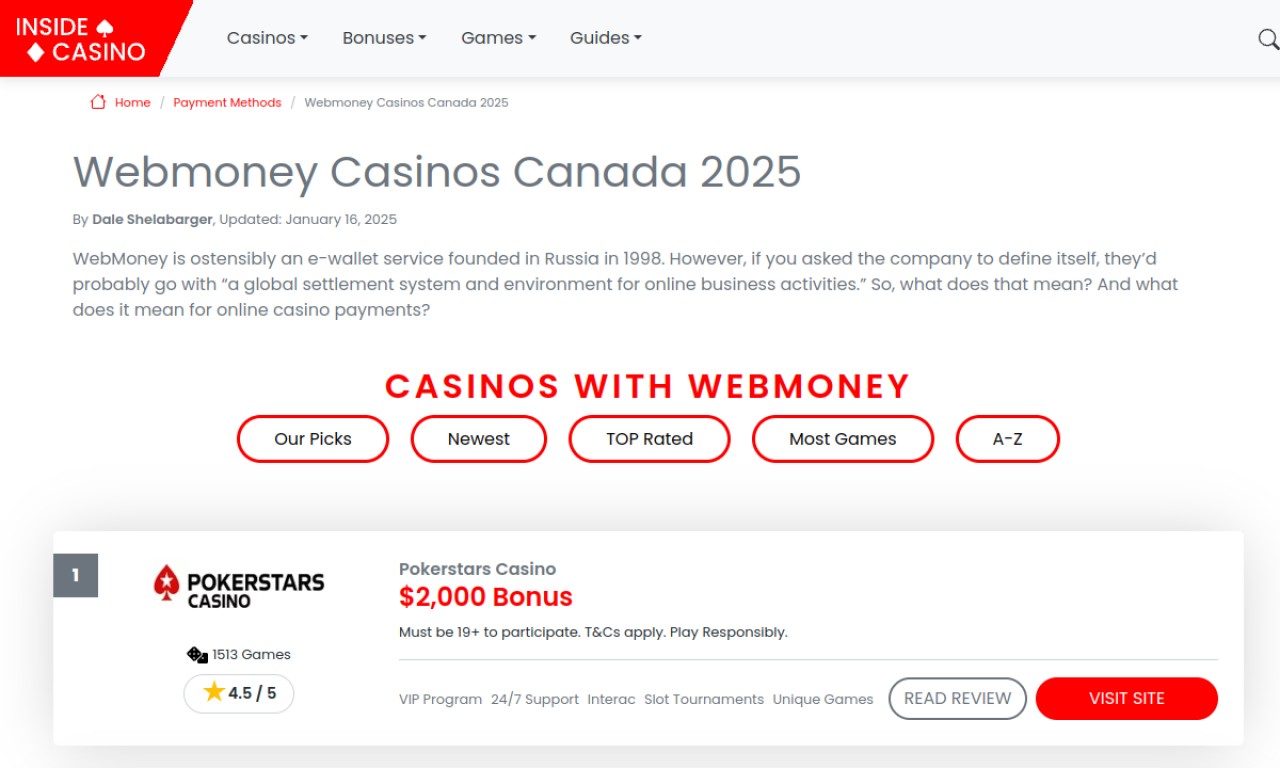Expand the Bonuses dropdown menu
1280x768 pixels.
[x=384, y=38]
